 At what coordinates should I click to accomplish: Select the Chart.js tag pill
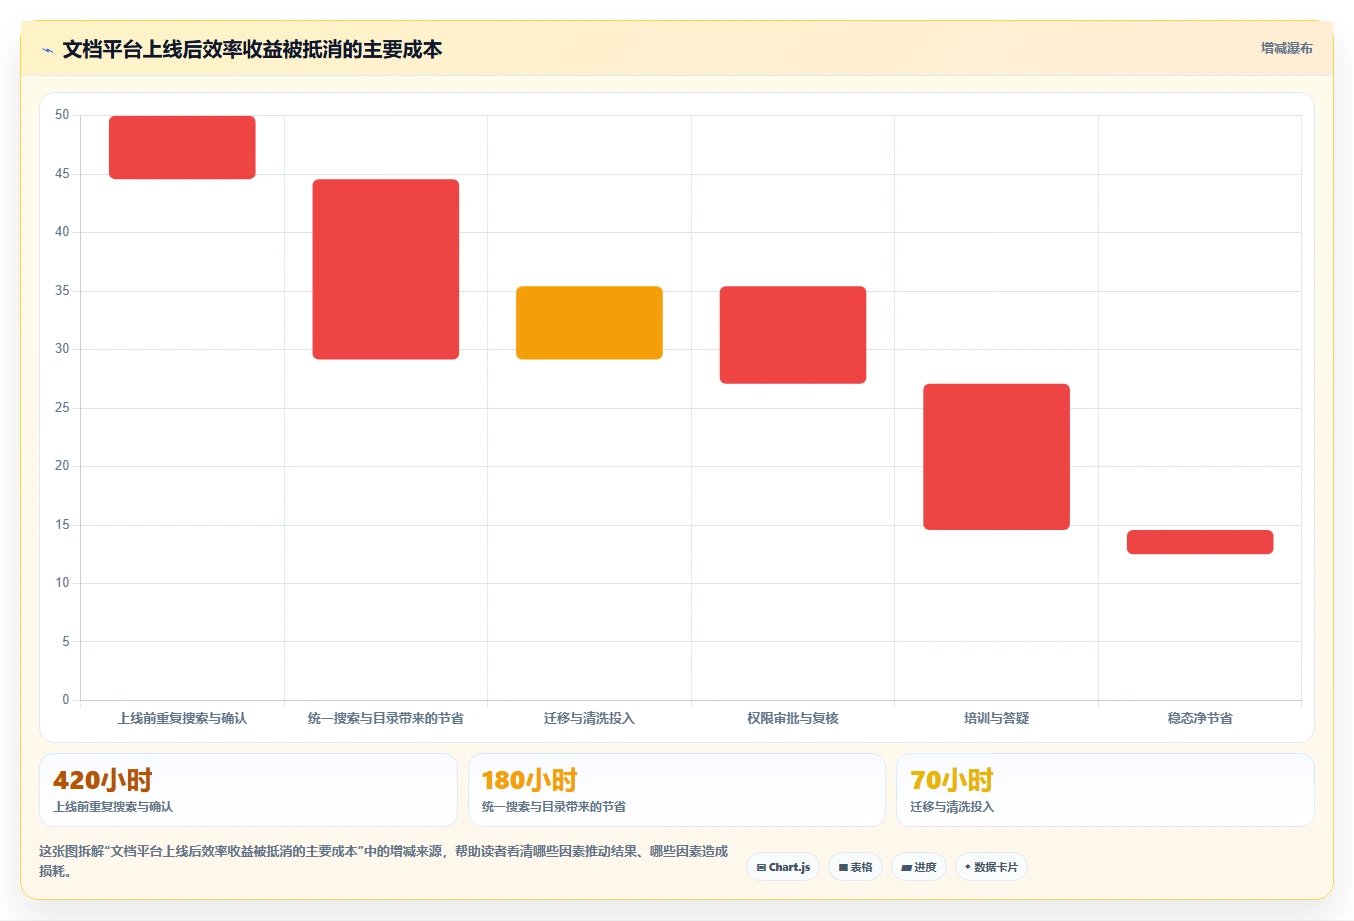click(x=783, y=867)
